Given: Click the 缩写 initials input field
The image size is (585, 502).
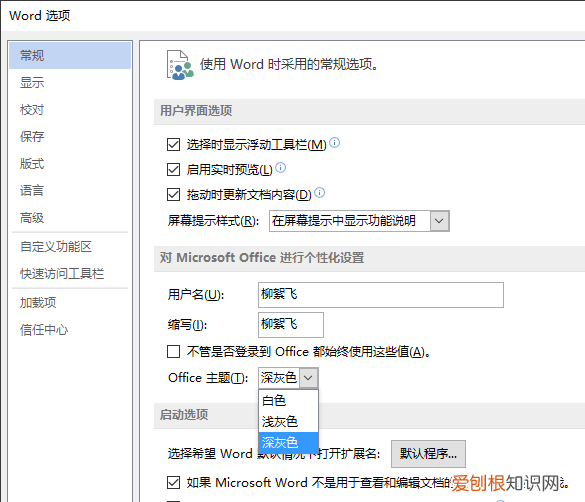Looking at the screenshot, I should tap(291, 325).
